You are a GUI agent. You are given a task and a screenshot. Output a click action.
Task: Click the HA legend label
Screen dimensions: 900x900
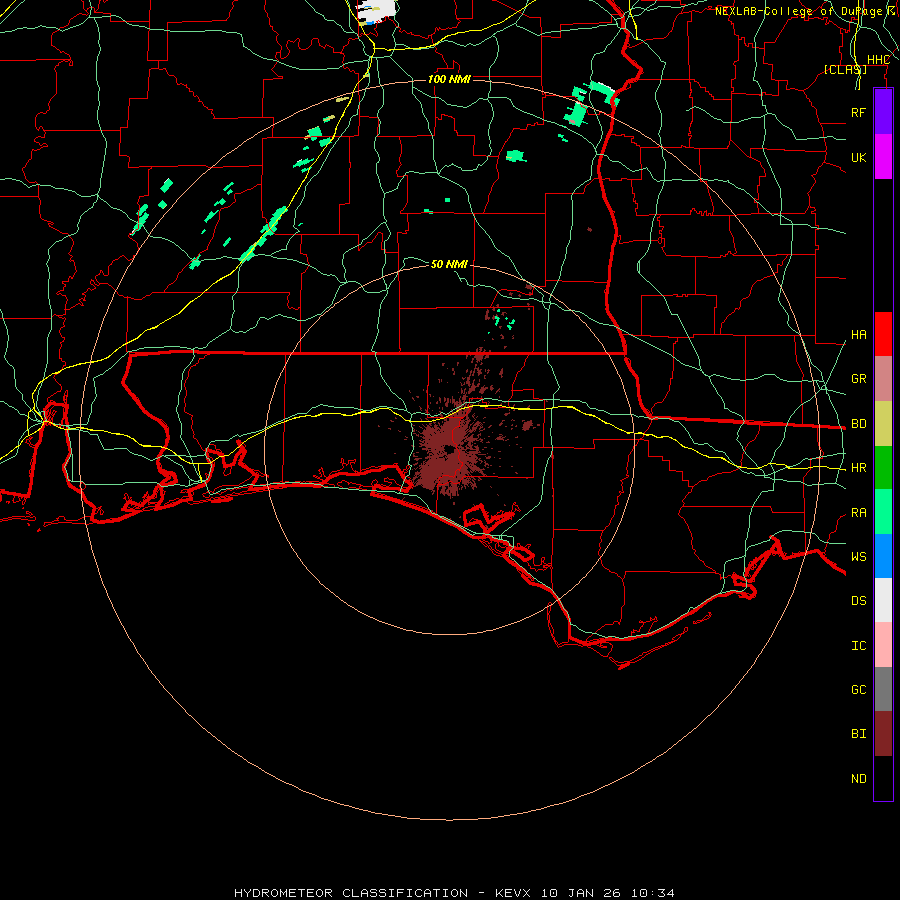pos(858,335)
